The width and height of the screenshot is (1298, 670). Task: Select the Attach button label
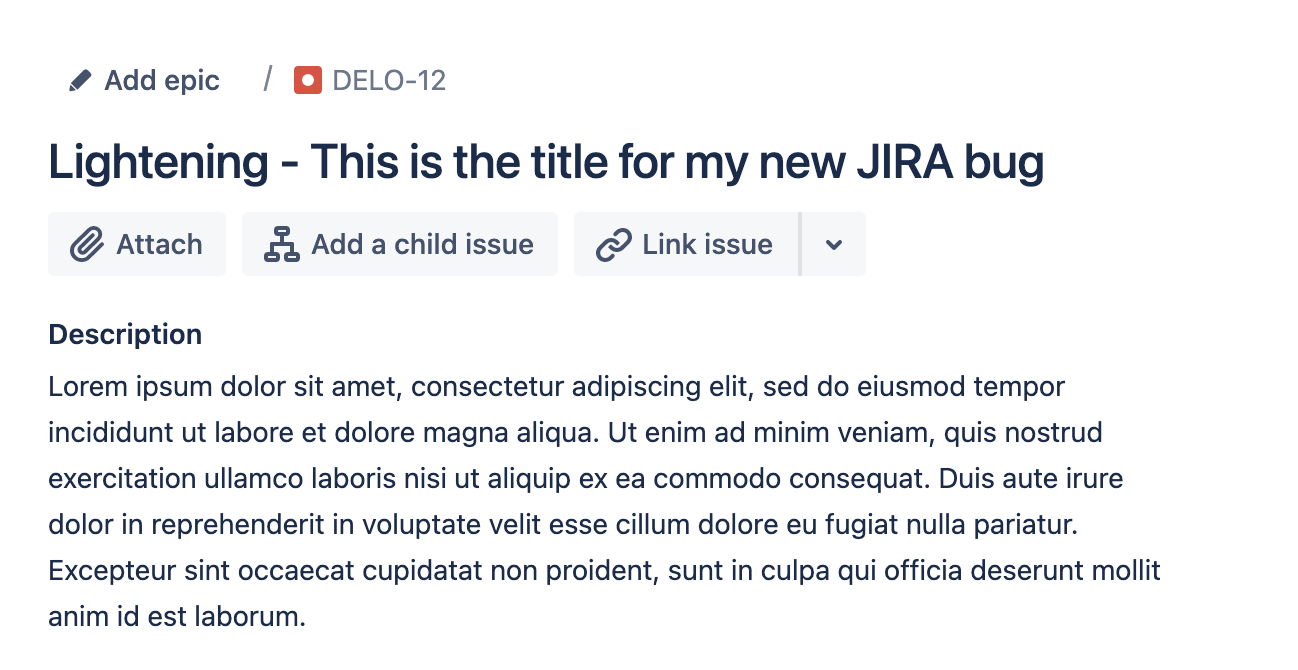click(159, 244)
